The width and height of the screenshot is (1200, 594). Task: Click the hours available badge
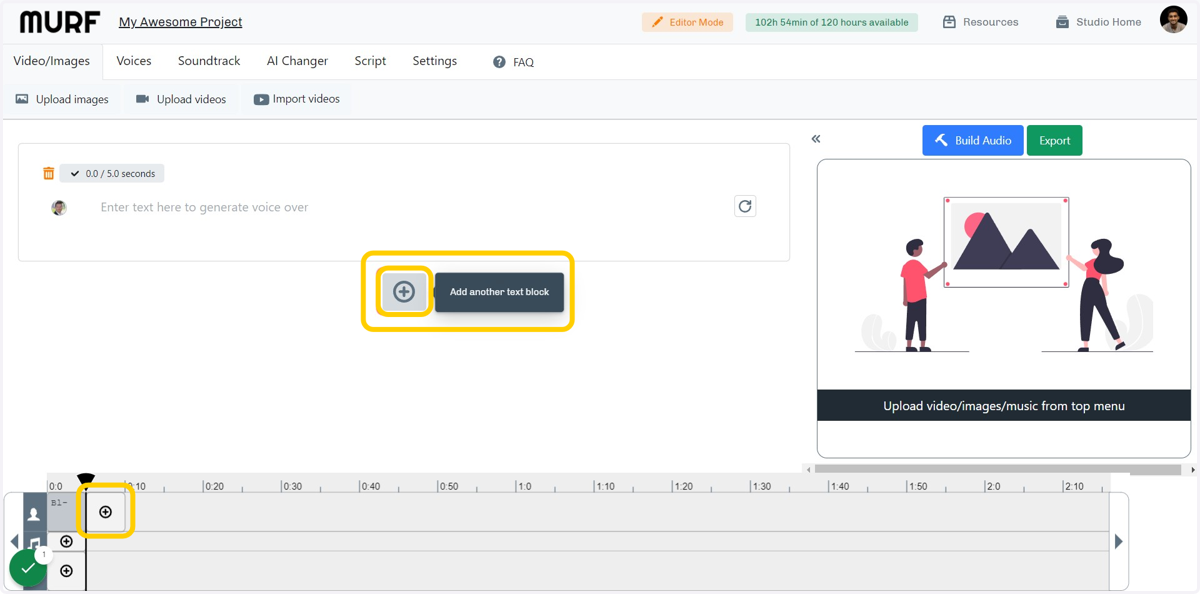click(x=831, y=22)
